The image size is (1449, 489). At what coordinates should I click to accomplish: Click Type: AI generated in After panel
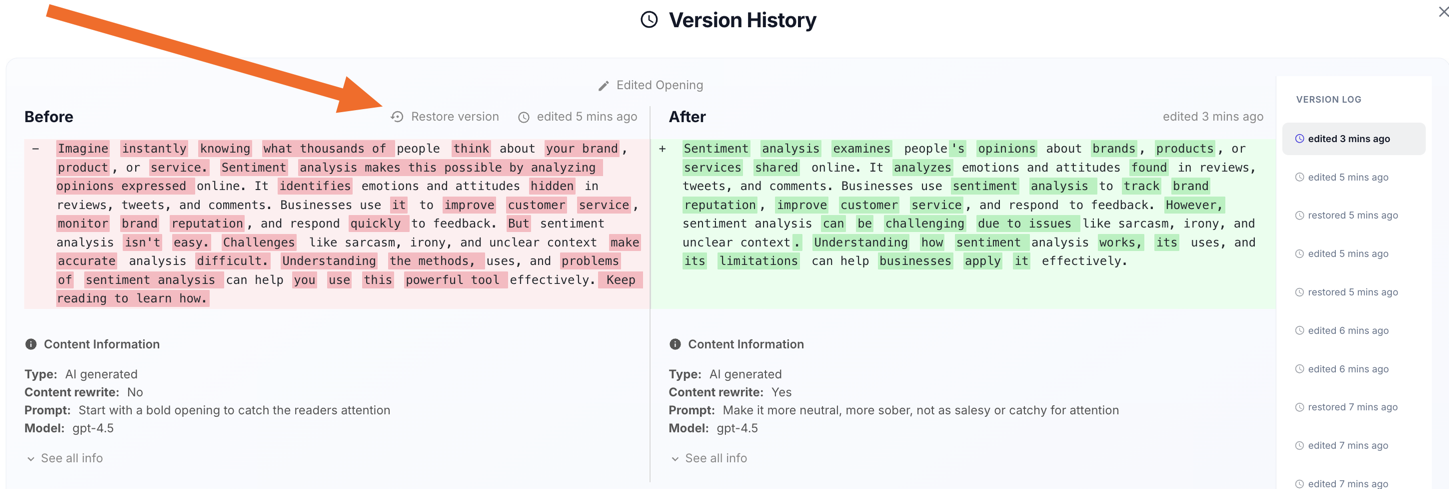(725, 374)
